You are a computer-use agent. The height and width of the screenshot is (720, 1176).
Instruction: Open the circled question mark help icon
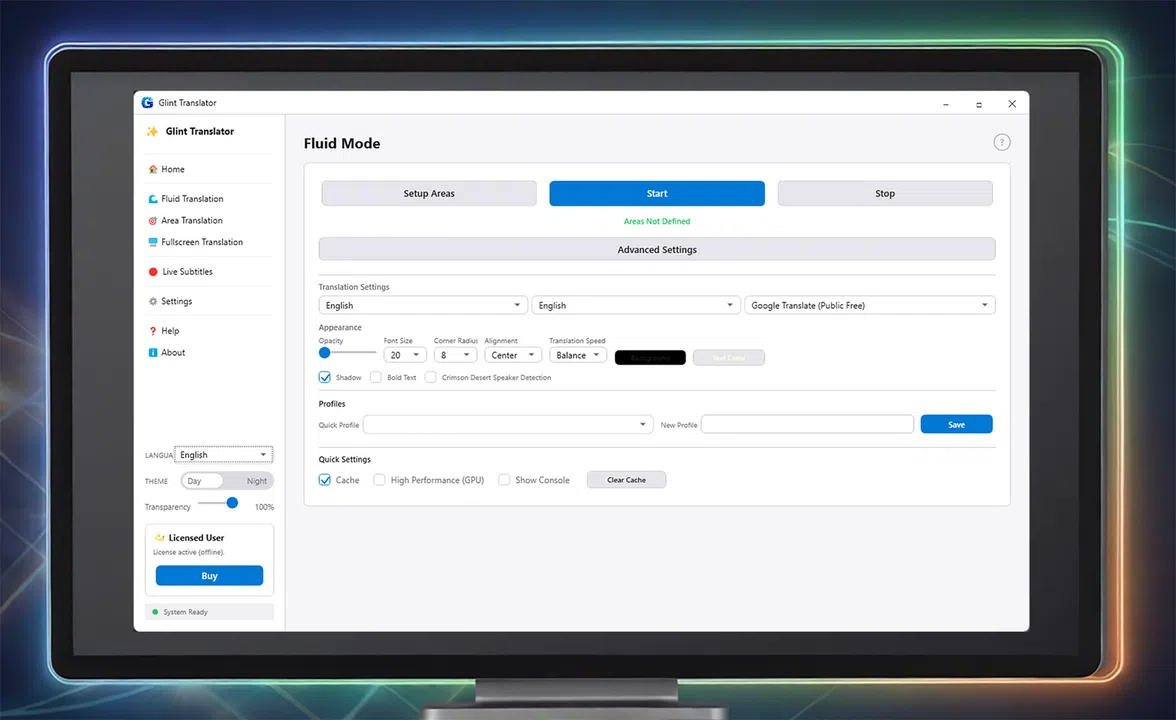point(1002,142)
